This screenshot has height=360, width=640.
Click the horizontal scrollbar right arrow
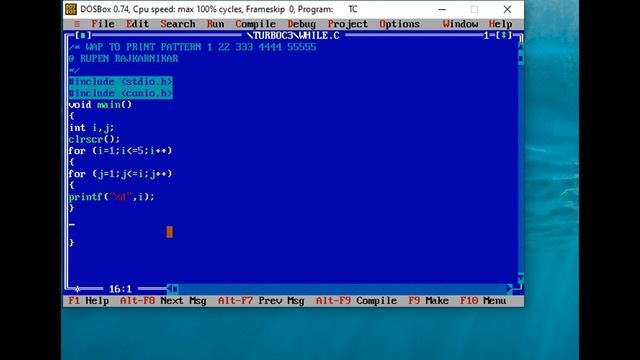[x=509, y=289]
